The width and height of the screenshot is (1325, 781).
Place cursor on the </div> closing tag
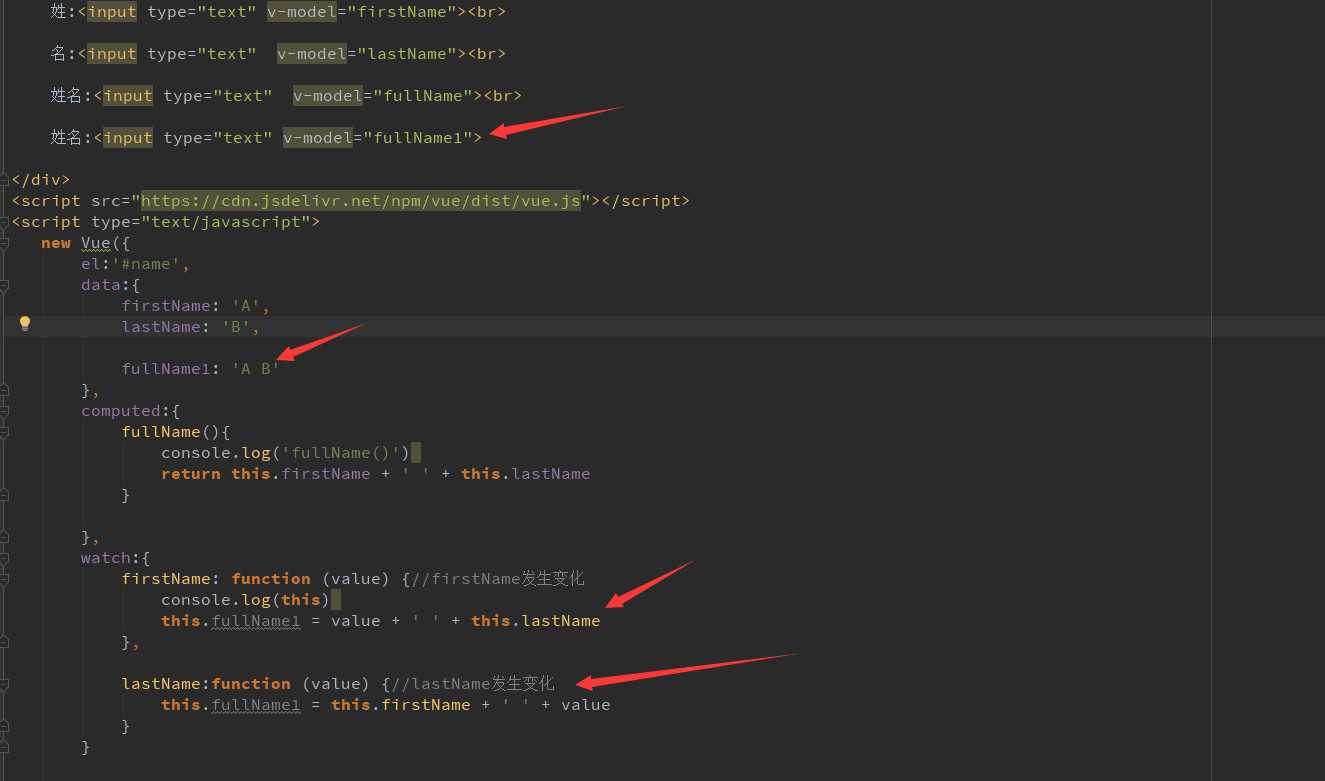click(41, 180)
